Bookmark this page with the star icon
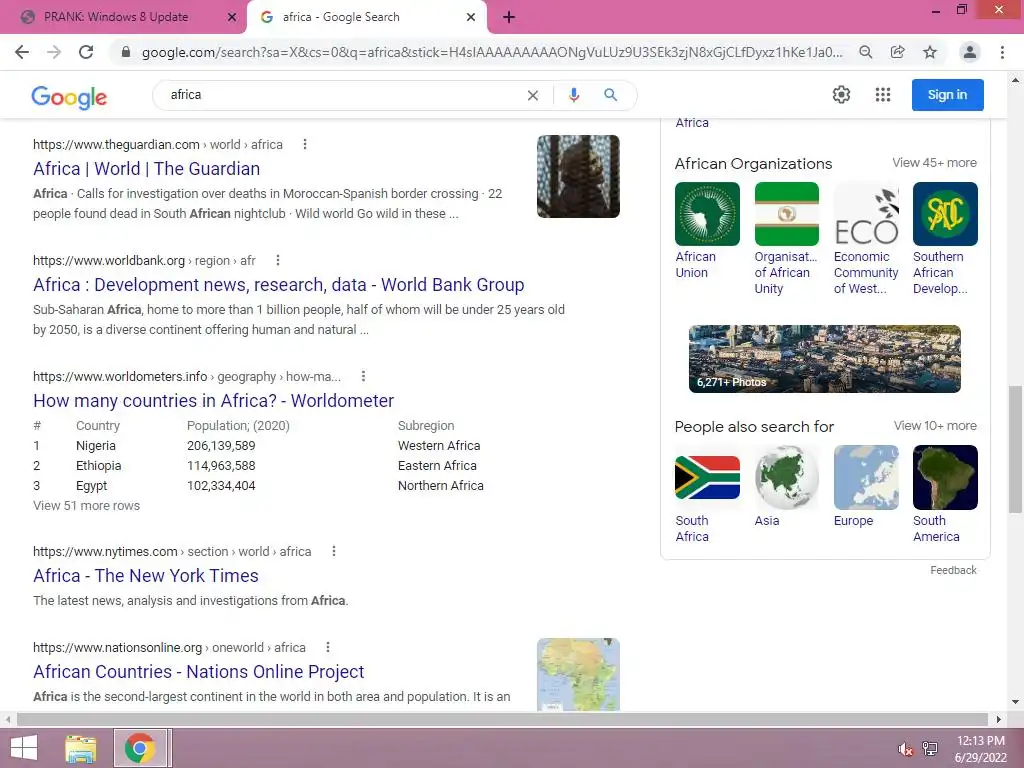 (x=930, y=52)
